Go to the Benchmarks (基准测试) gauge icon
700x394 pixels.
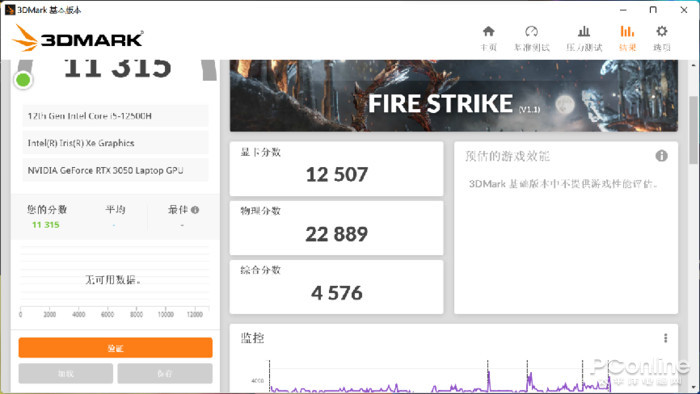531,31
